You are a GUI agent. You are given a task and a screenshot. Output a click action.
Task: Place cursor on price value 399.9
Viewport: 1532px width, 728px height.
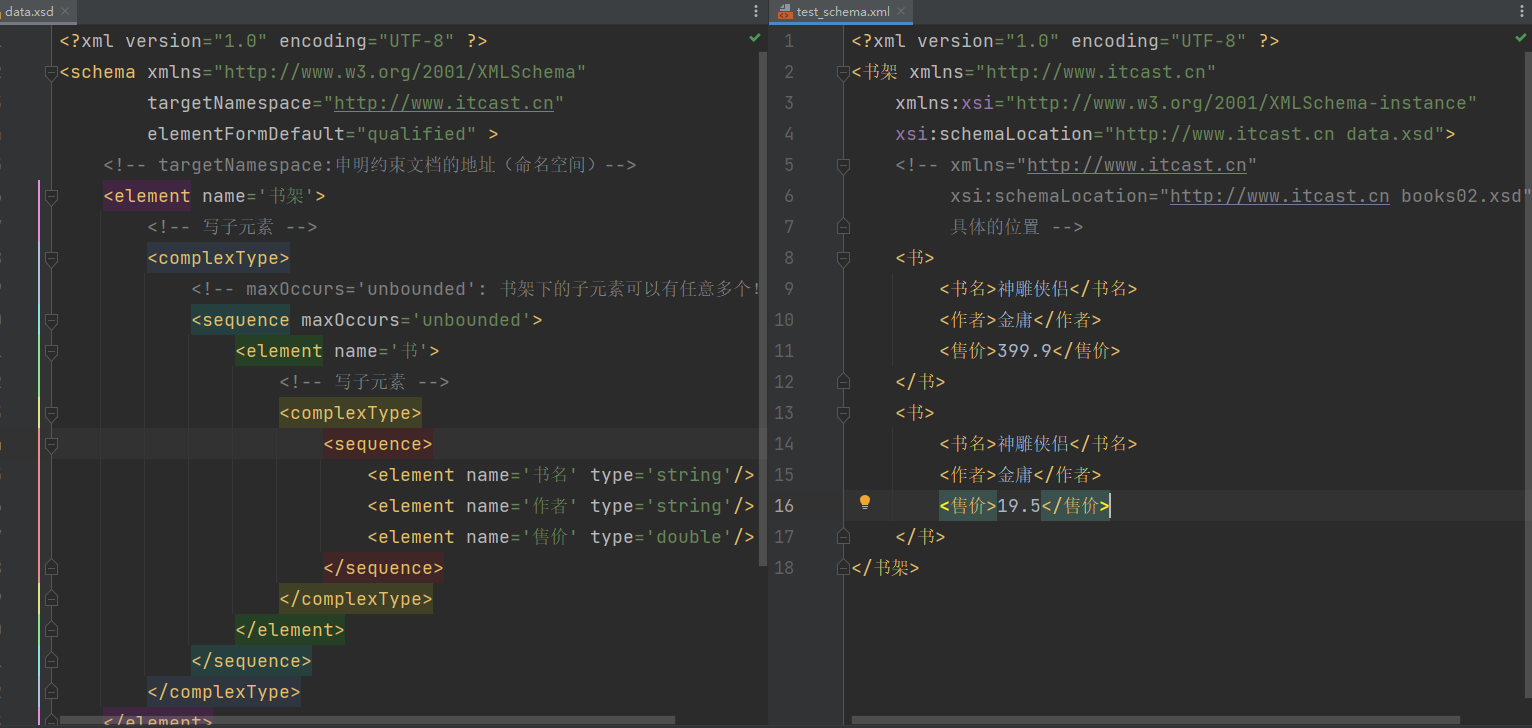(1024, 351)
